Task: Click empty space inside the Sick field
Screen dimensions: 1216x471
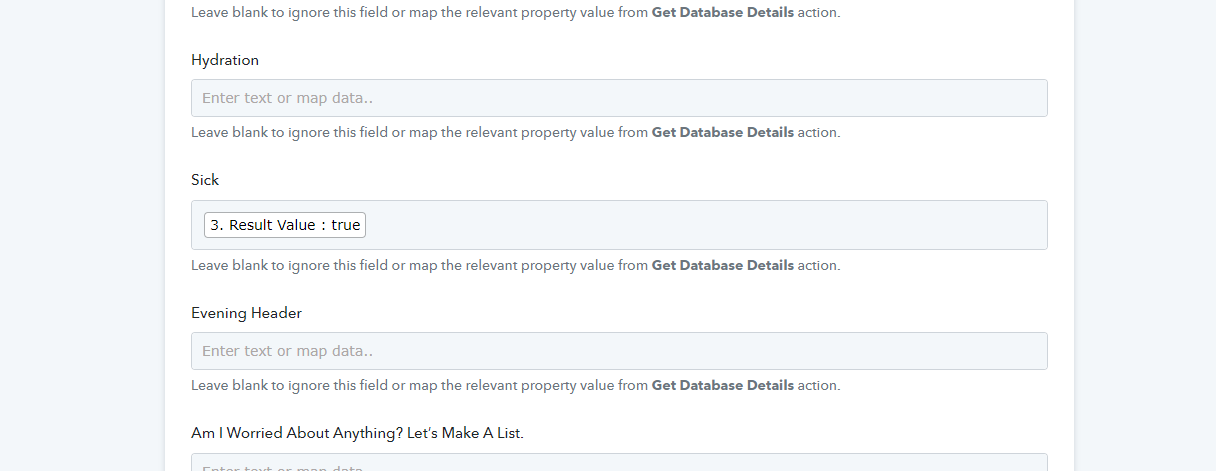Action: point(700,225)
